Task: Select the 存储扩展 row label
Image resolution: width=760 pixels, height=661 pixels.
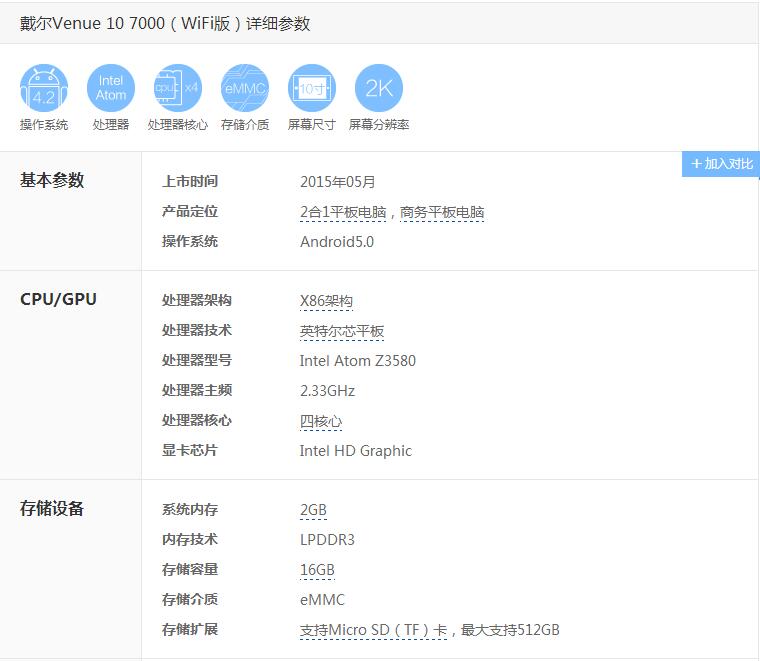Action: pyautogui.click(x=190, y=630)
